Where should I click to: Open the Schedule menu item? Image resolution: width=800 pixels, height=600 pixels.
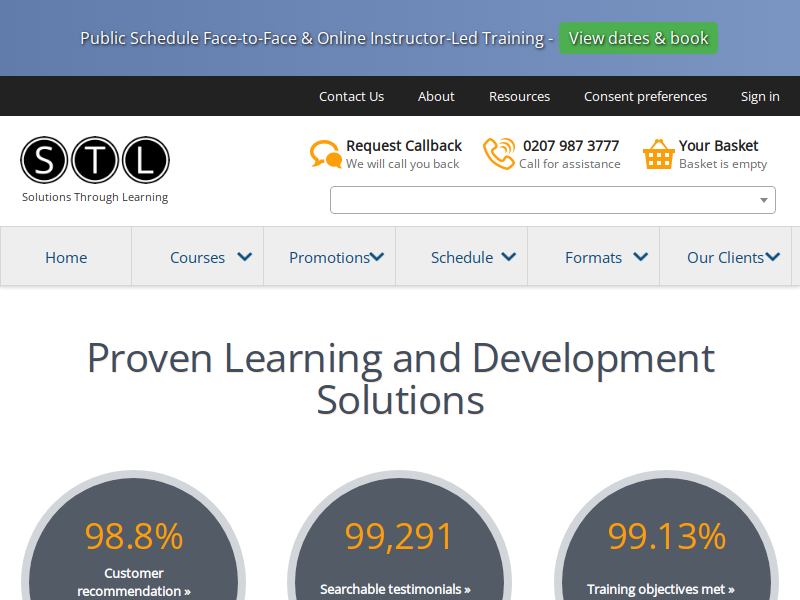click(x=462, y=257)
